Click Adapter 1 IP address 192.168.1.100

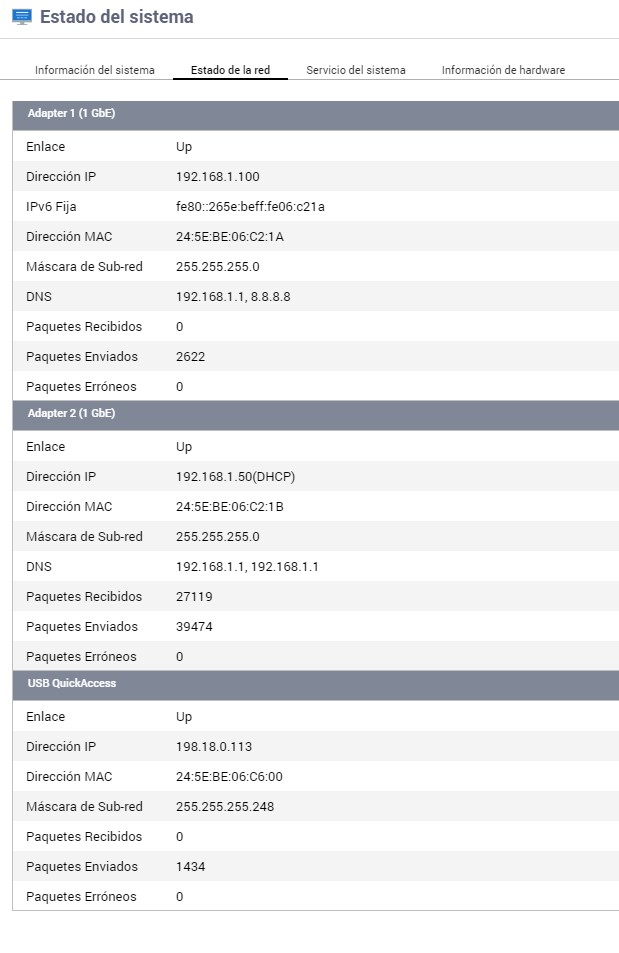[217, 177]
